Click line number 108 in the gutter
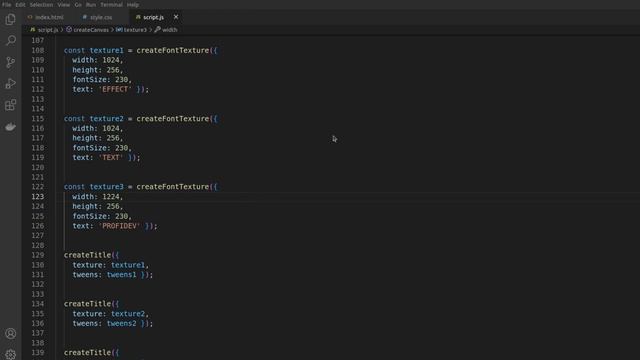Image resolution: width=640 pixels, height=360 pixels. click(x=38, y=50)
